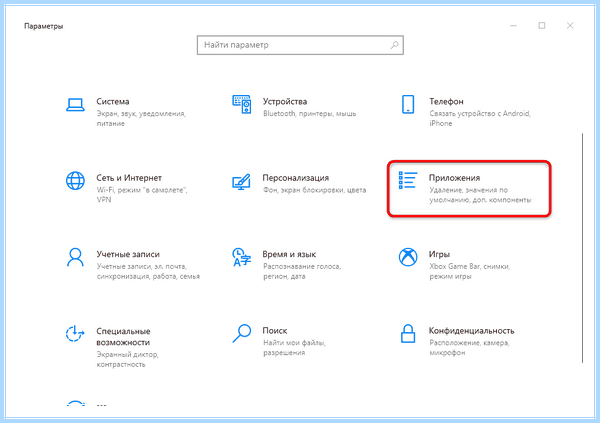Click inside the Найти параметр search field
The image size is (600, 423).
click(x=300, y=45)
